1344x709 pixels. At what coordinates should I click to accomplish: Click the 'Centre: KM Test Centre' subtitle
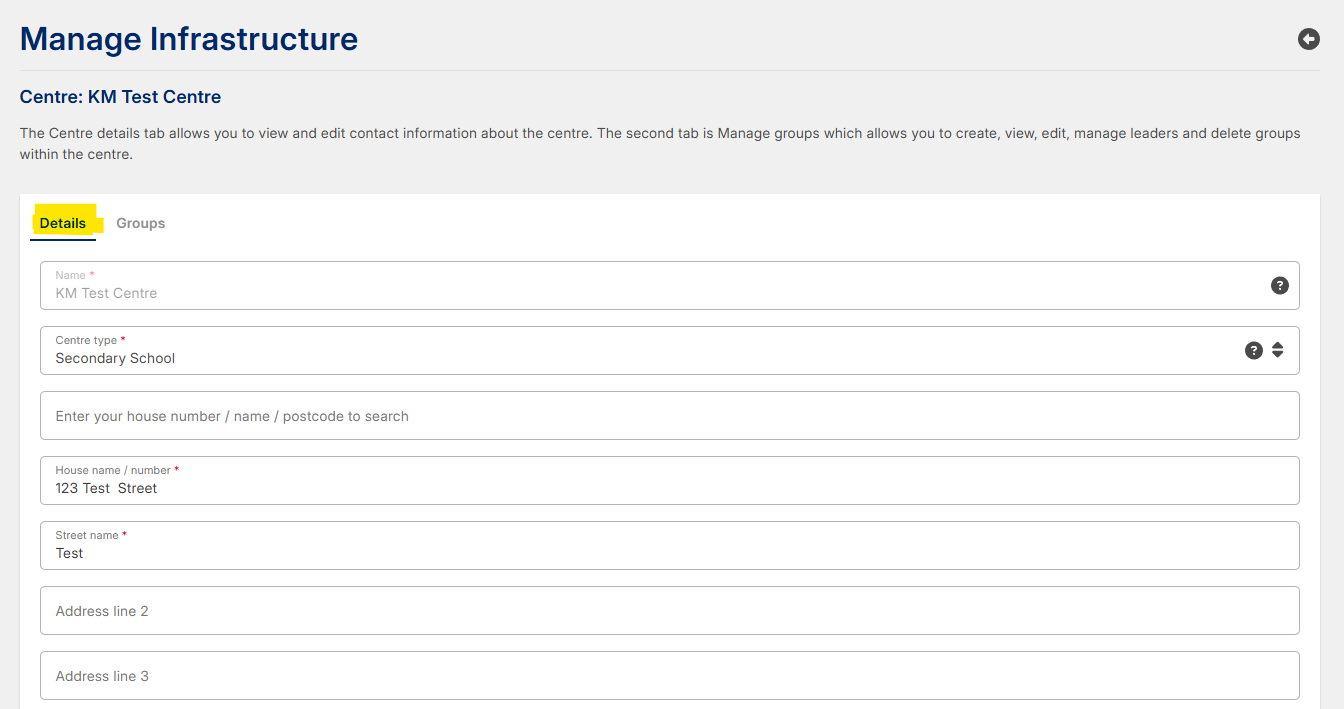pos(120,97)
